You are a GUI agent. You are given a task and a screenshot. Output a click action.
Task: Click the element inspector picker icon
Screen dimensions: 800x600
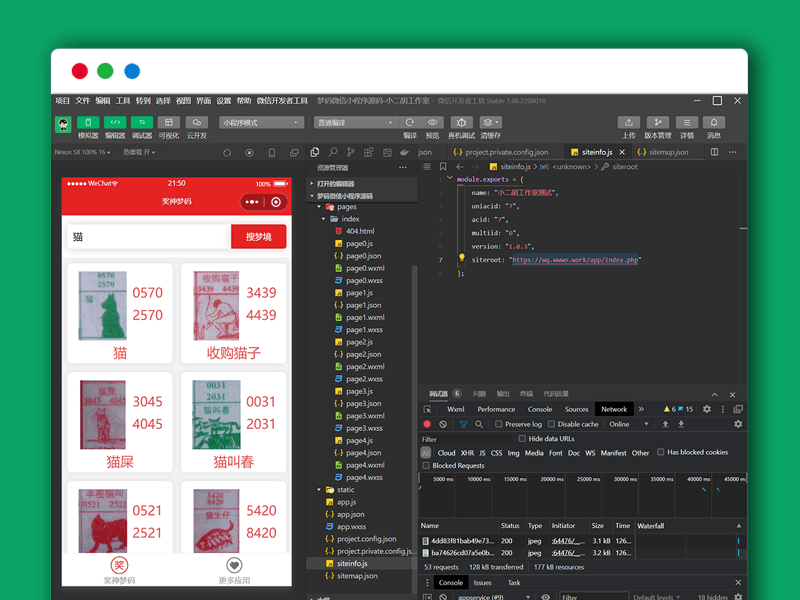click(428, 409)
